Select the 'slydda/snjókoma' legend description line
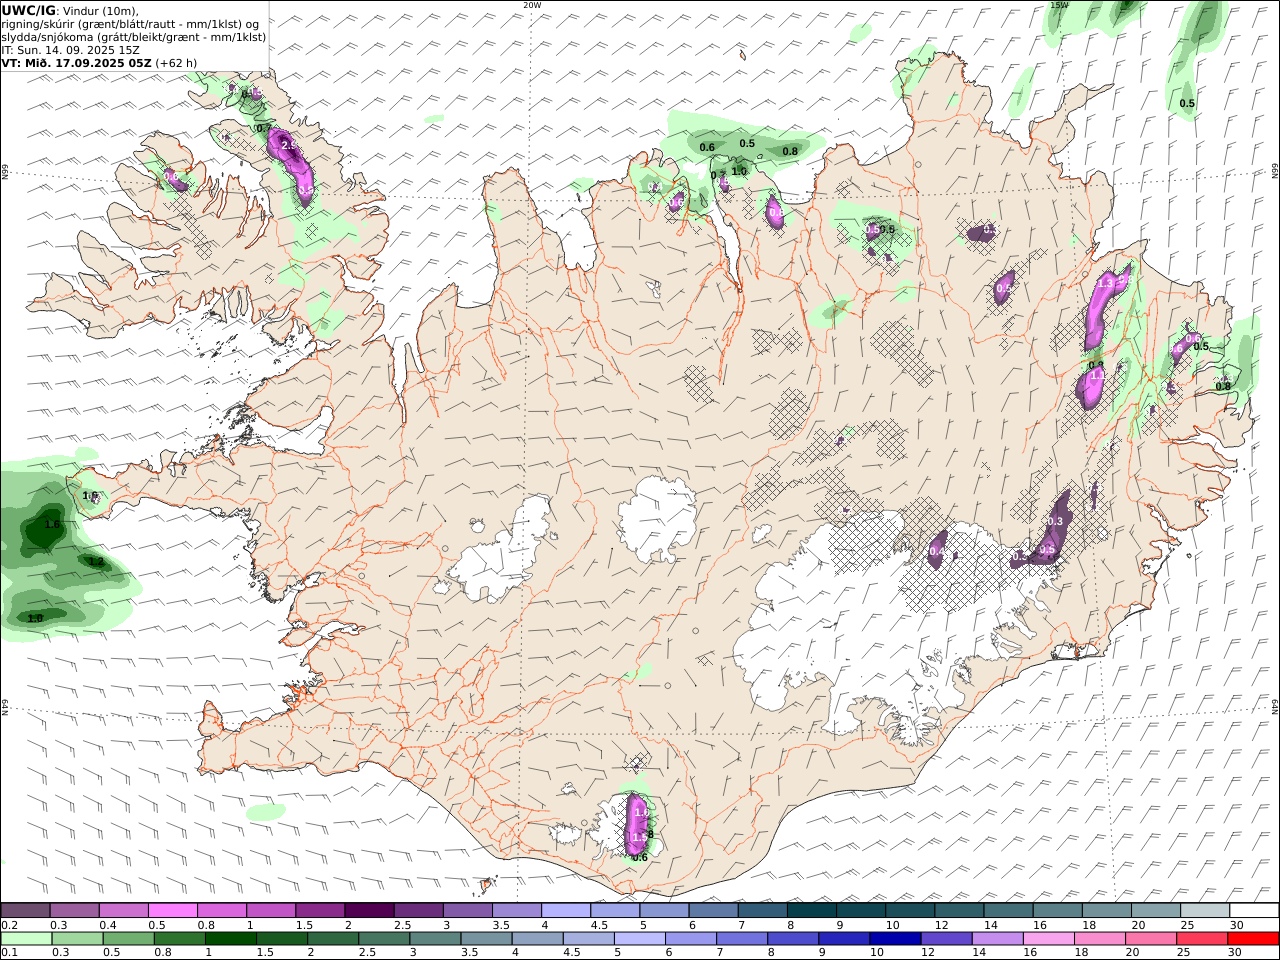Screen dimensions: 1280x960 pyautogui.click(x=134, y=37)
